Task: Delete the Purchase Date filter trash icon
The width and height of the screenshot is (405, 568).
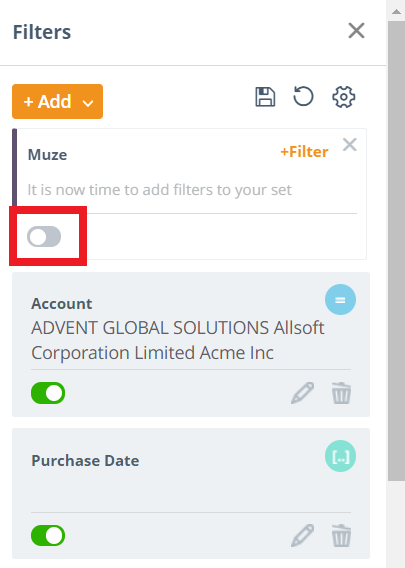Action: [x=341, y=535]
